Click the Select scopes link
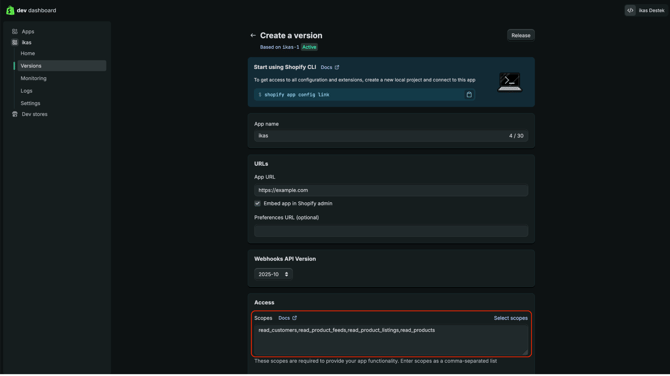The height and width of the screenshot is (376, 670). 511,318
